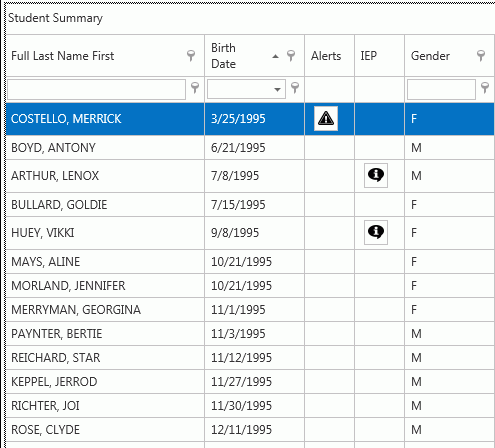The height and width of the screenshot is (448, 495).
Task: Select the ROSE, CLYDE row
Action: tap(250, 430)
